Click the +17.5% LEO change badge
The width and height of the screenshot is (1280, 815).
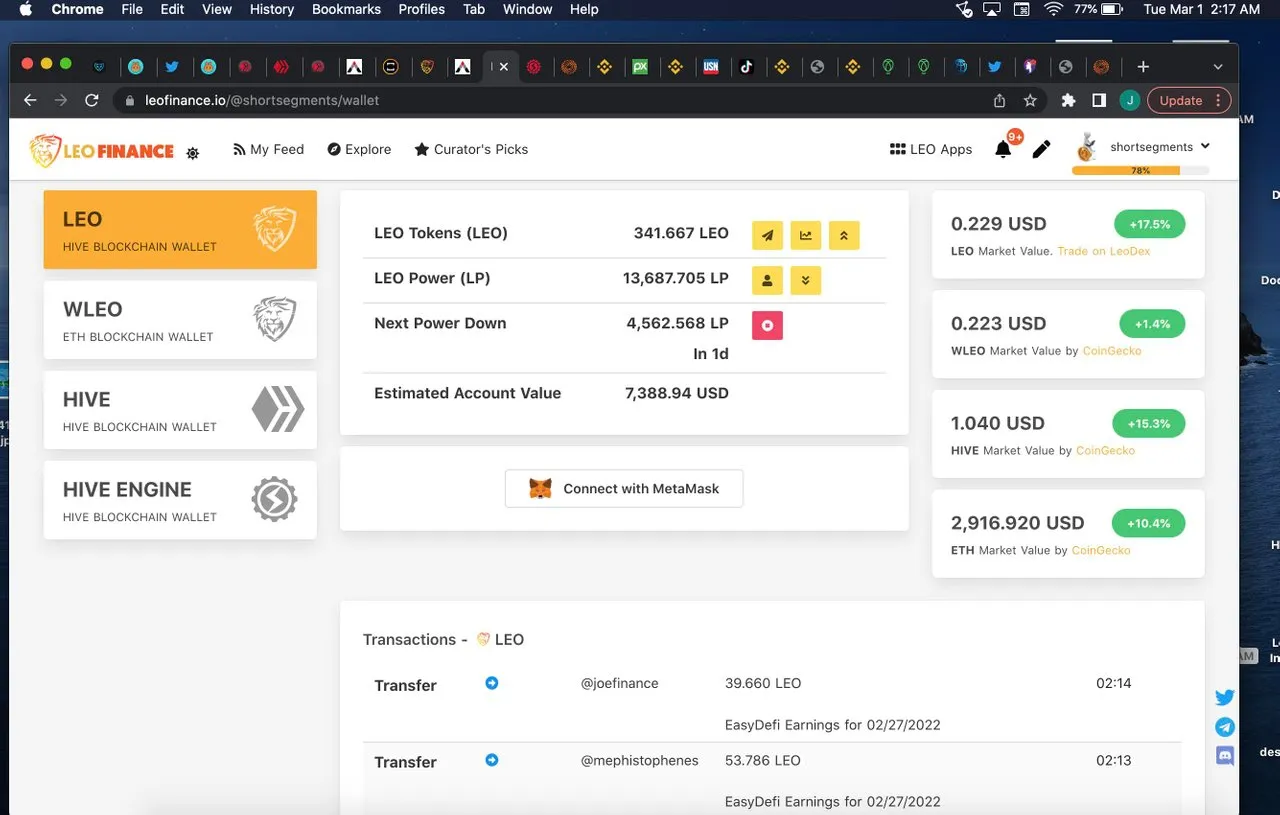1149,224
